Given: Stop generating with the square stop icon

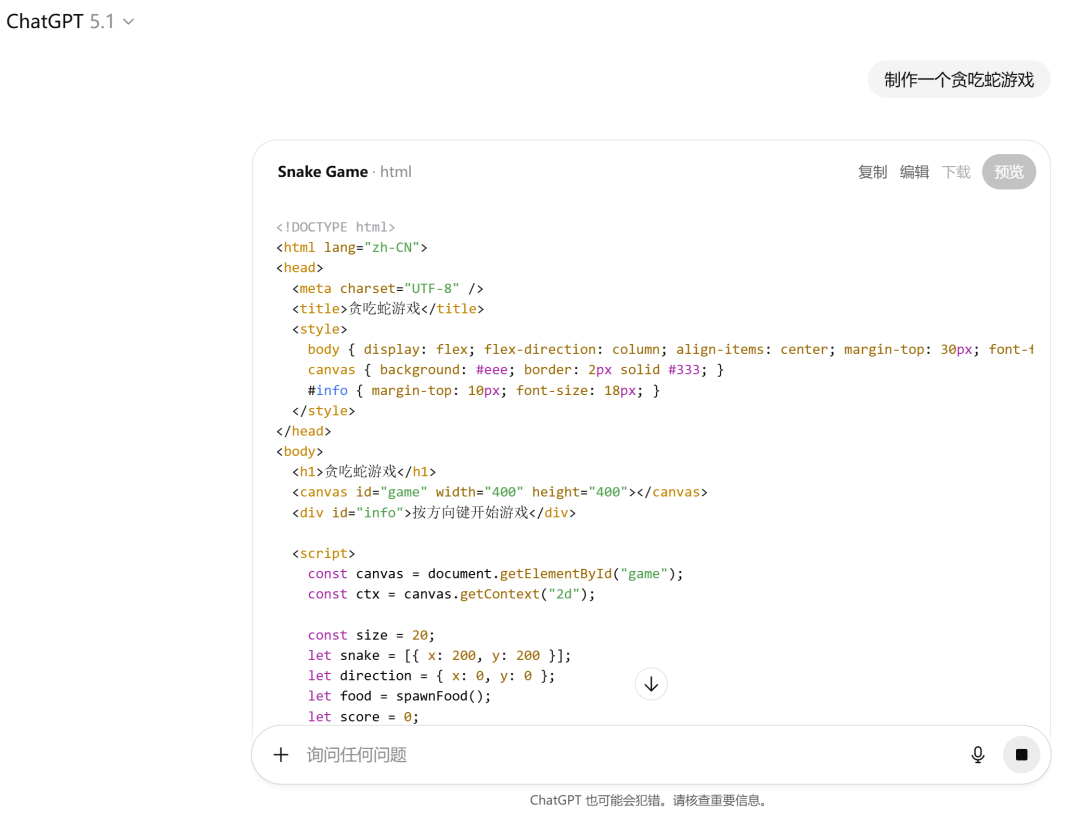Looking at the screenshot, I should [1021, 755].
